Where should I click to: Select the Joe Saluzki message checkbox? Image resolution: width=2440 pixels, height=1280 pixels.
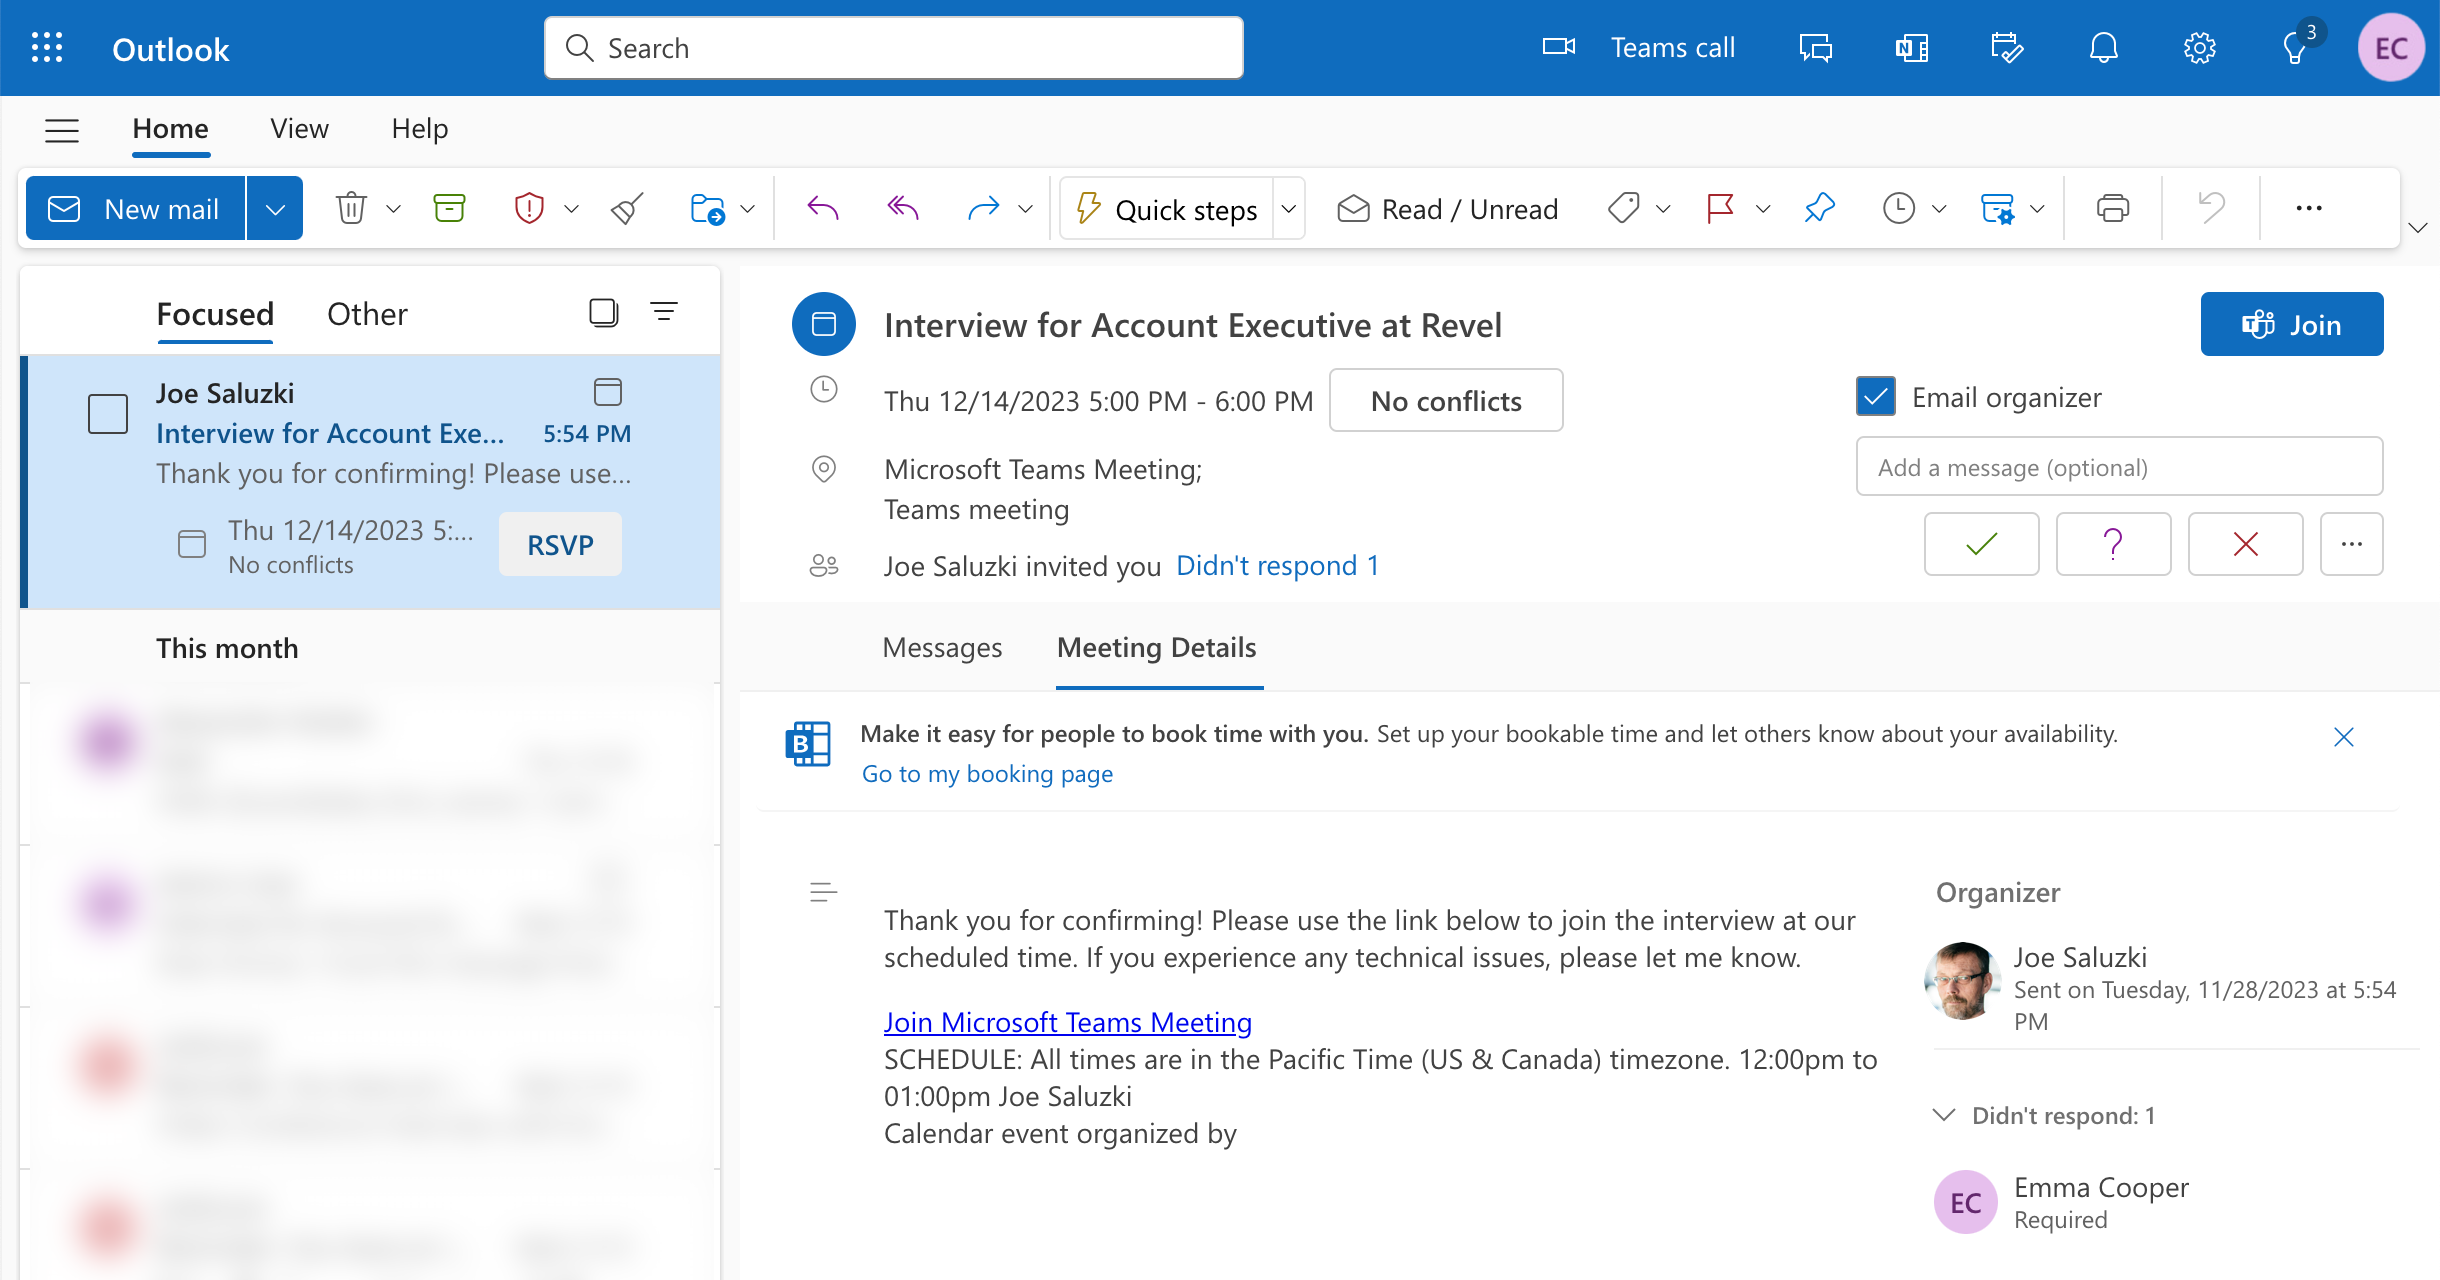tap(108, 414)
